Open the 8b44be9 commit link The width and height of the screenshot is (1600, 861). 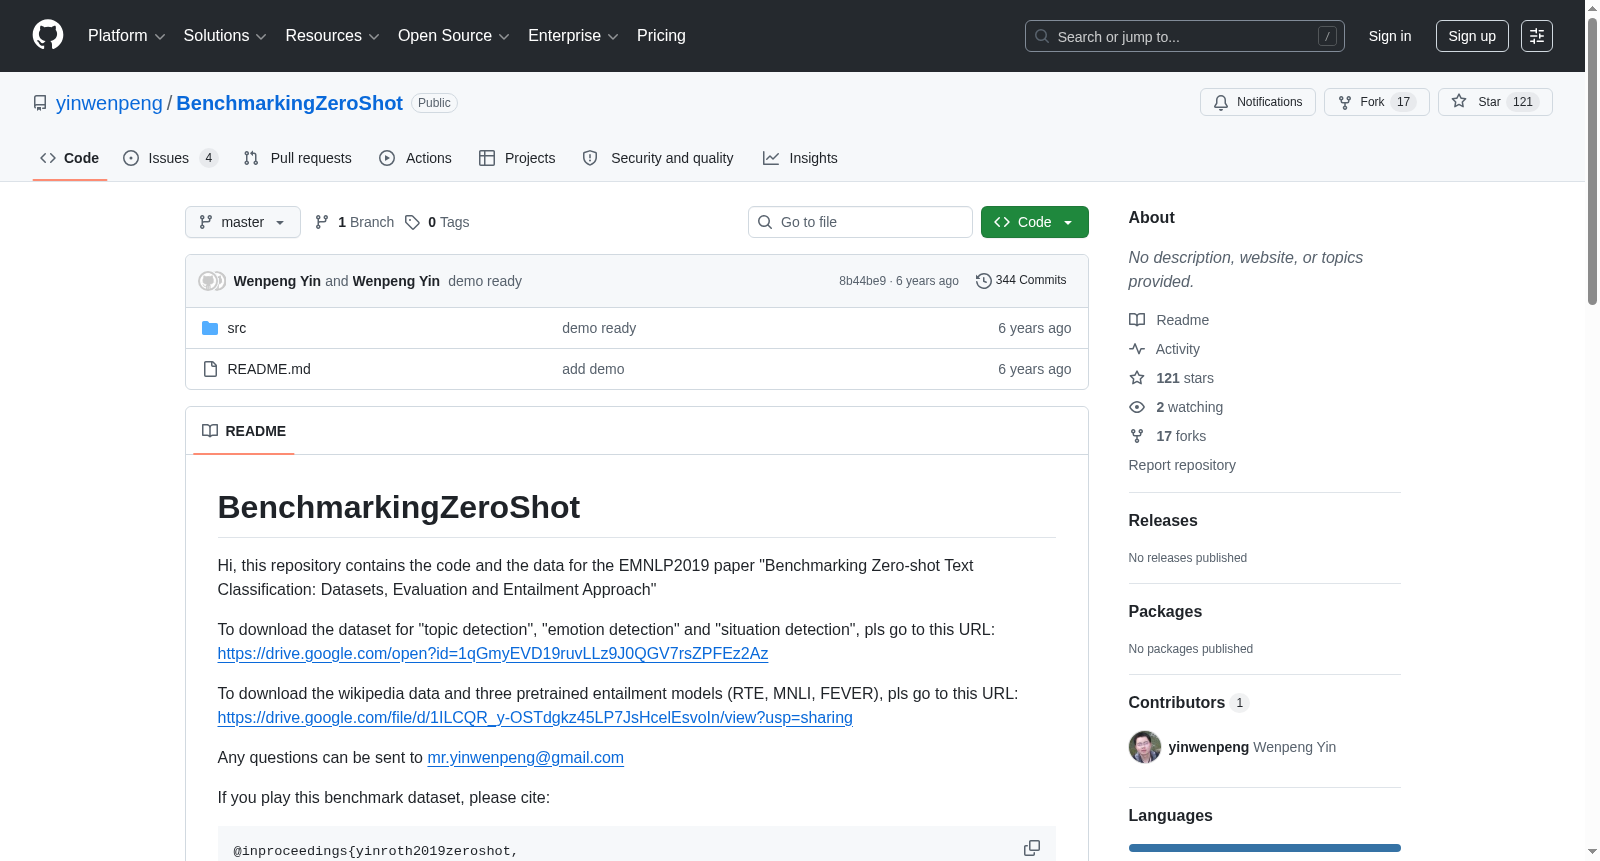pyautogui.click(x=862, y=281)
